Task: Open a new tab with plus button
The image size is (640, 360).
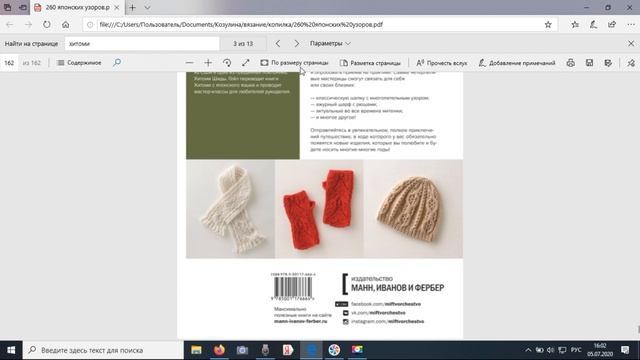Action: point(132,7)
